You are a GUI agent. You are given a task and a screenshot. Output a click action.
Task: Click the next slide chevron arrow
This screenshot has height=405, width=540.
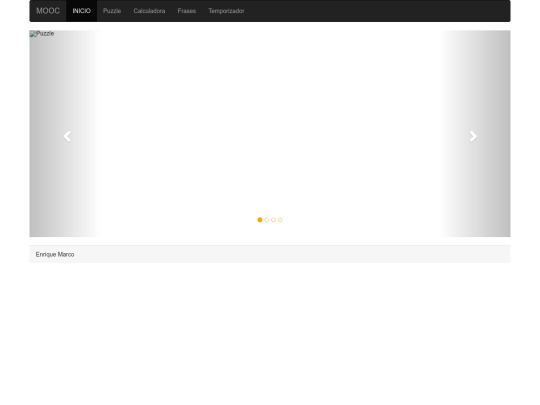[473, 136]
